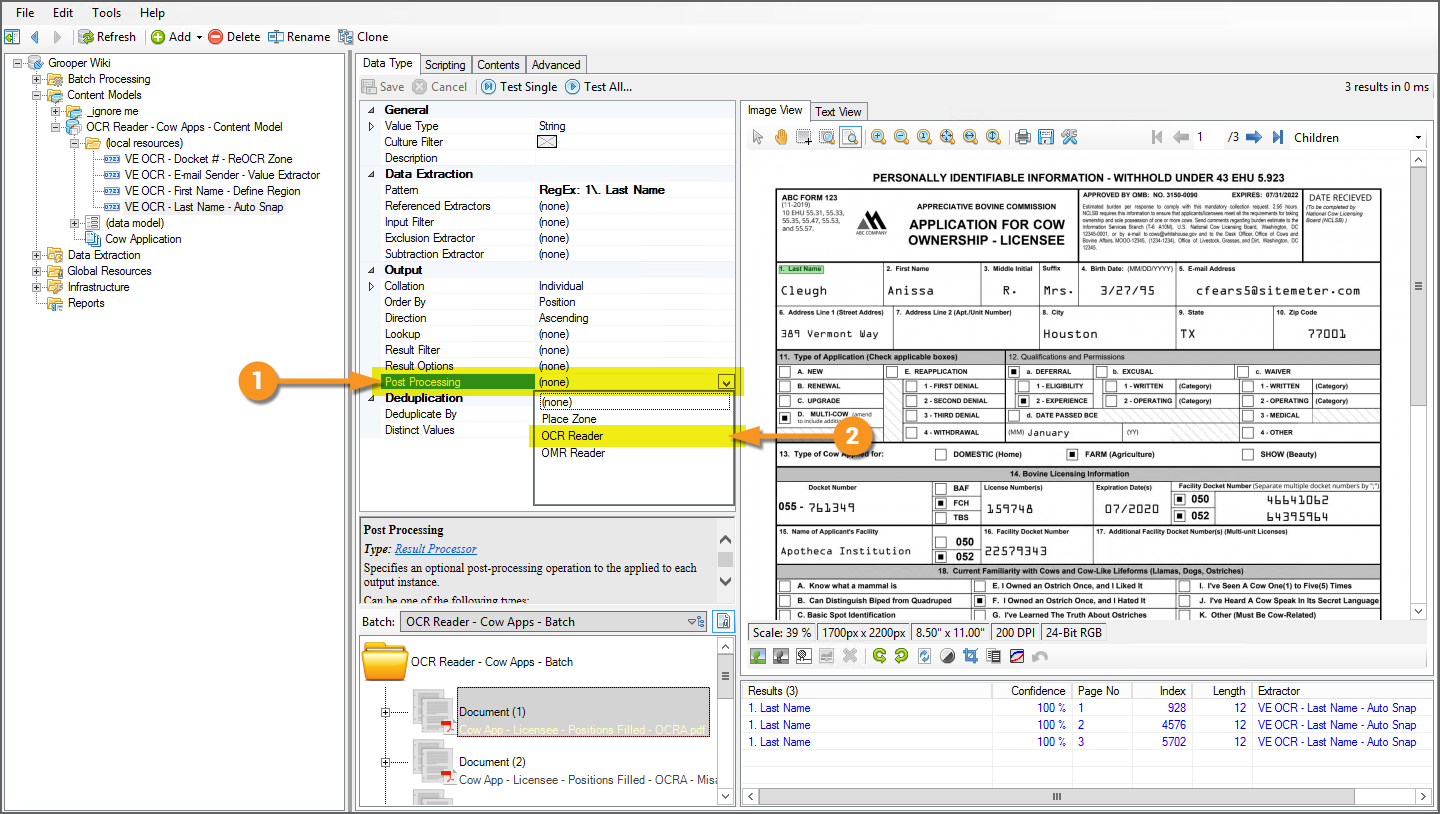Toggle the icon button beside Batch selector
This screenshot has width=1440, height=814.
pos(722,621)
